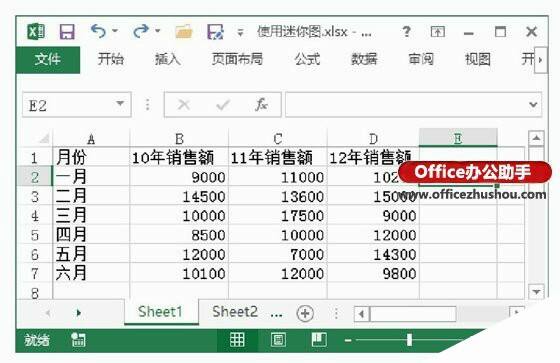This screenshot has width=560, height=363.
Task: Show more sheets via the ellipsis
Action: click(x=276, y=314)
